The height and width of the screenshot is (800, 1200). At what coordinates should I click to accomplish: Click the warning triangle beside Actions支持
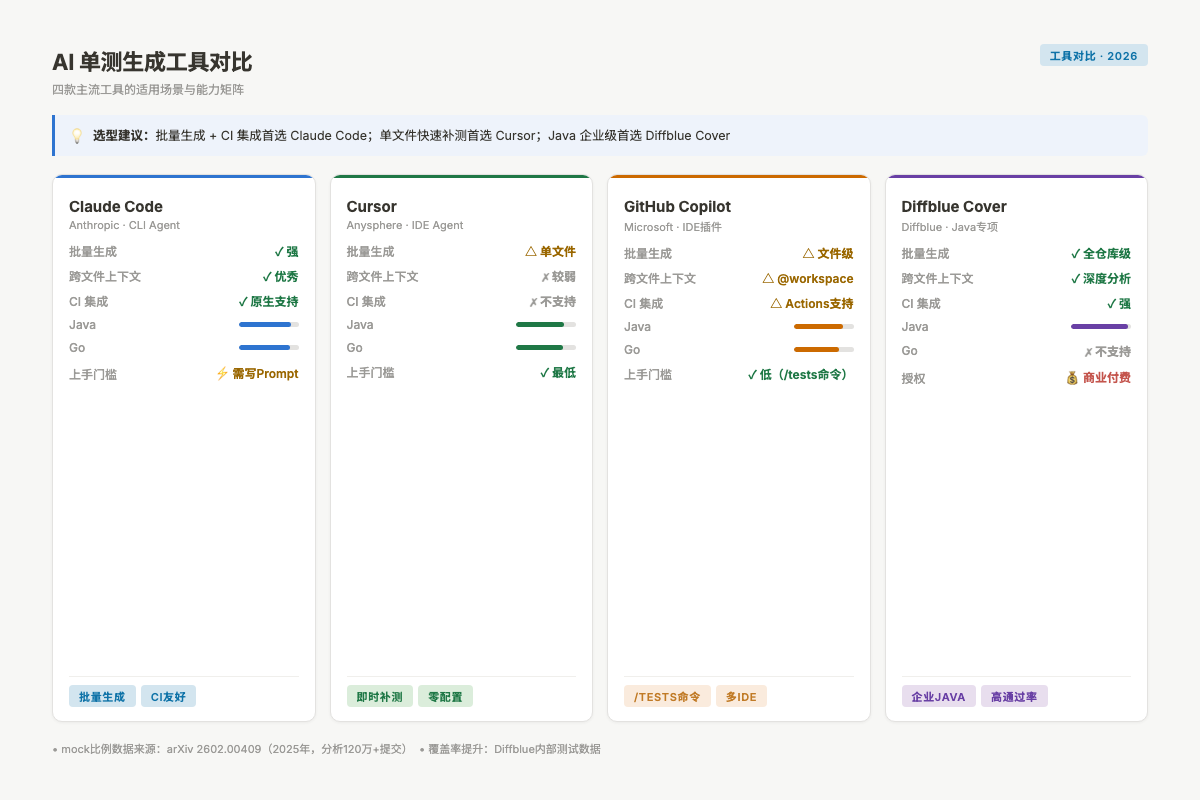click(x=776, y=303)
